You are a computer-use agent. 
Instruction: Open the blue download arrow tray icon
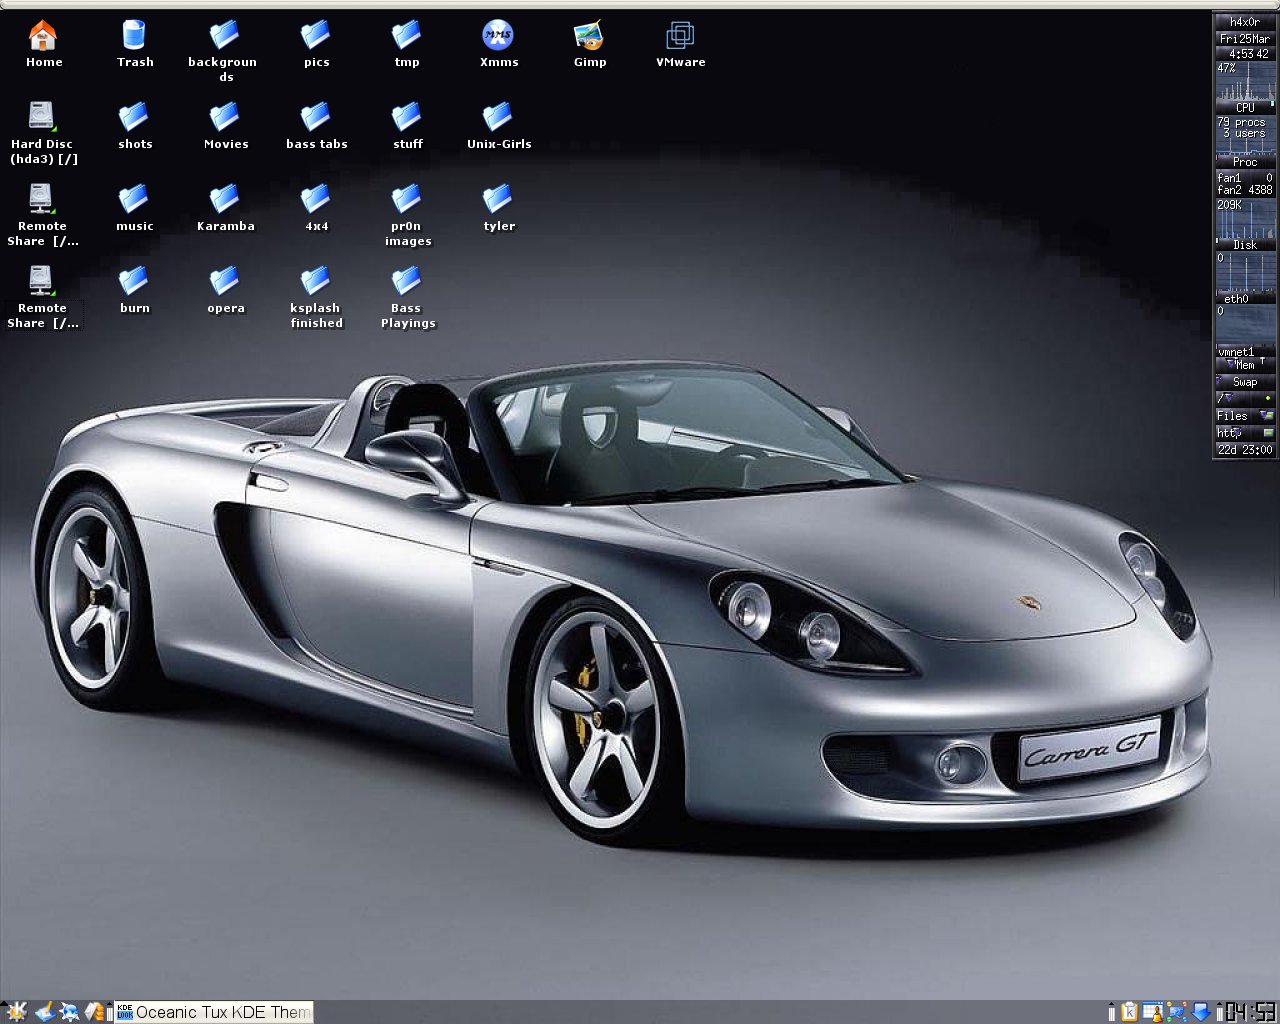[1201, 1012]
